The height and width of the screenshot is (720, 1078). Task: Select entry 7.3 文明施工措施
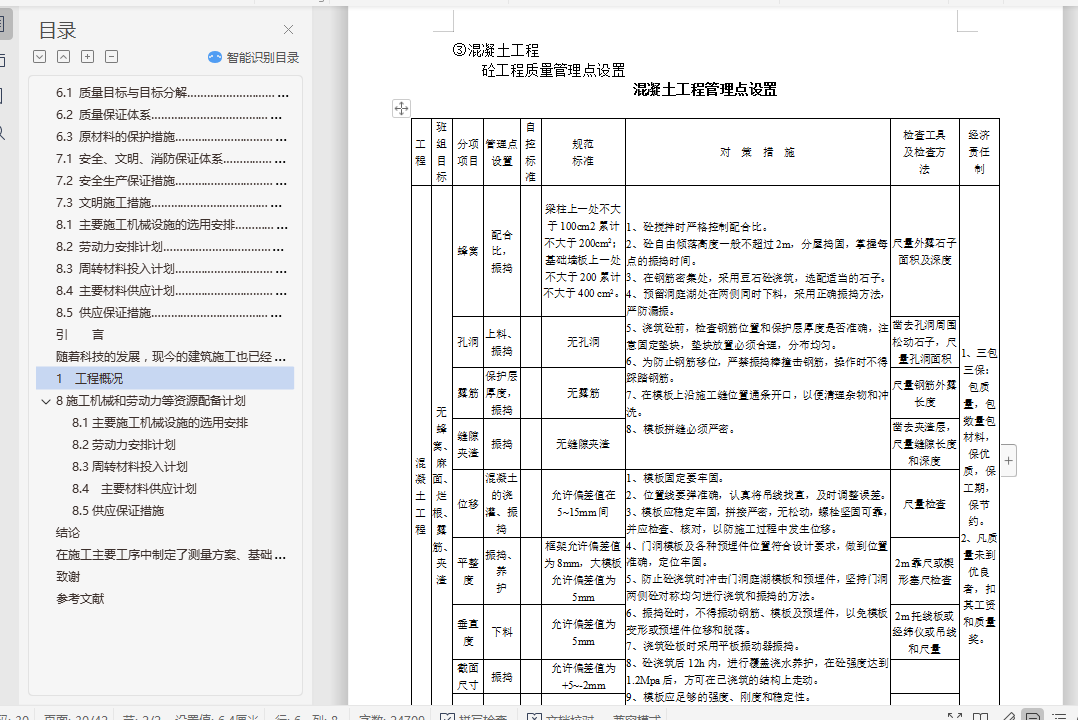click(x=169, y=203)
